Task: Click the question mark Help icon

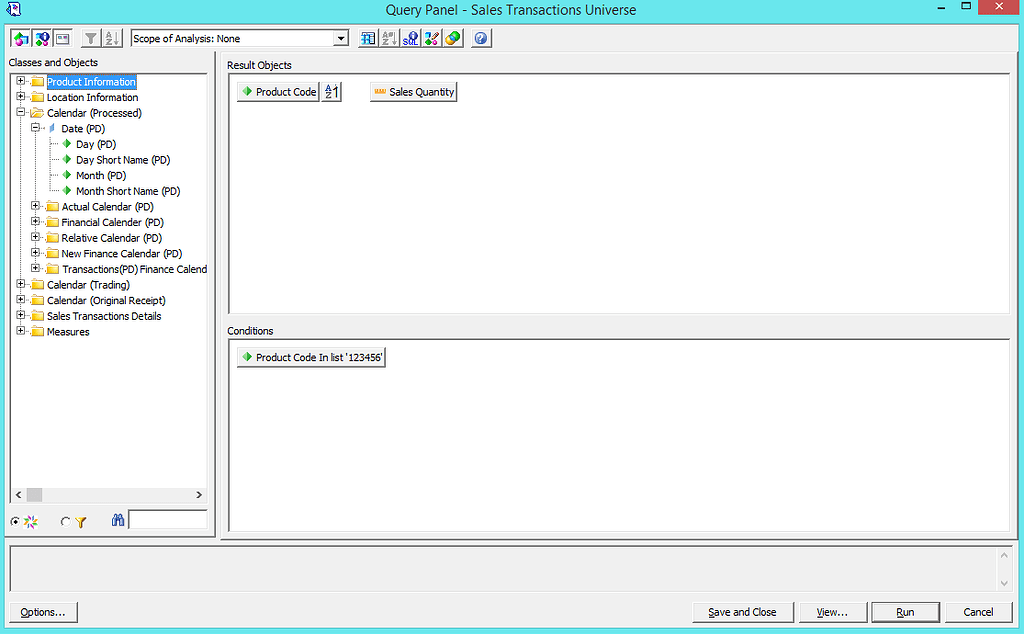Action: pyautogui.click(x=481, y=38)
